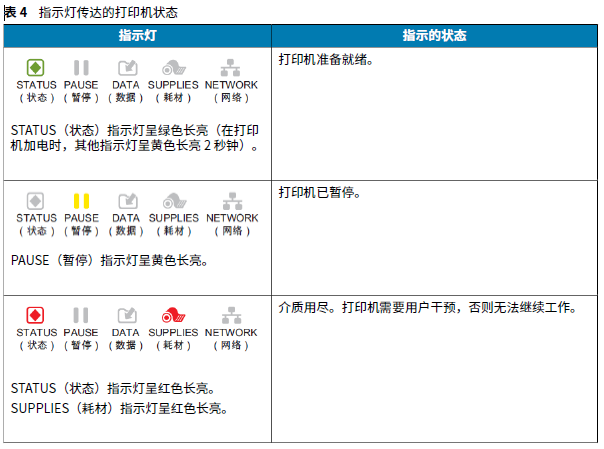Click the yellow PAUSE icon in paused row

click(81, 201)
